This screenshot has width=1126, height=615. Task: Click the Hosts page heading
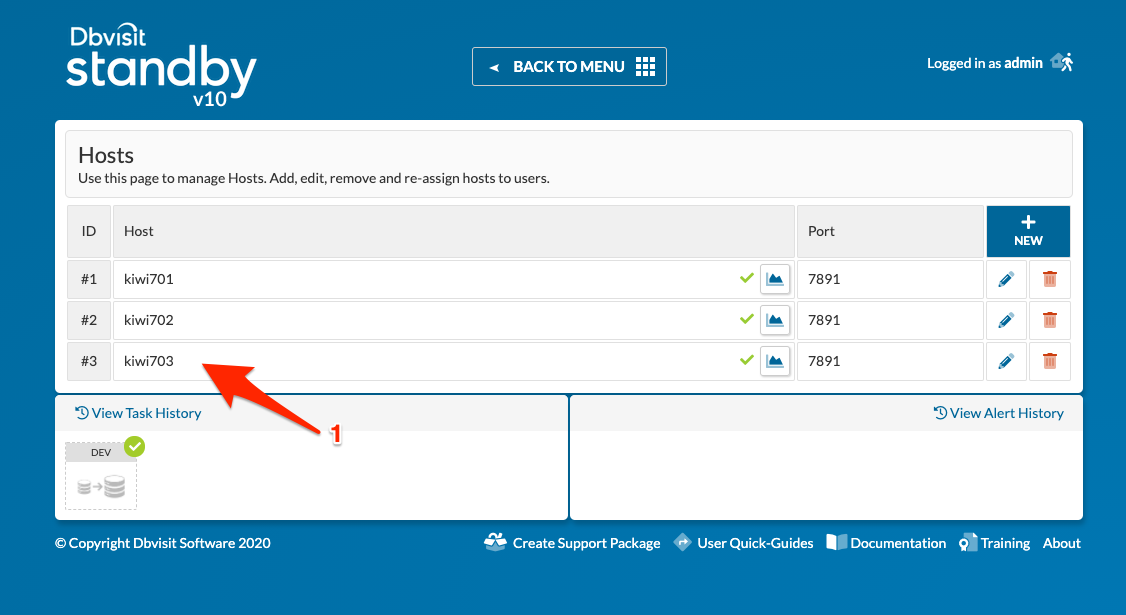point(106,155)
